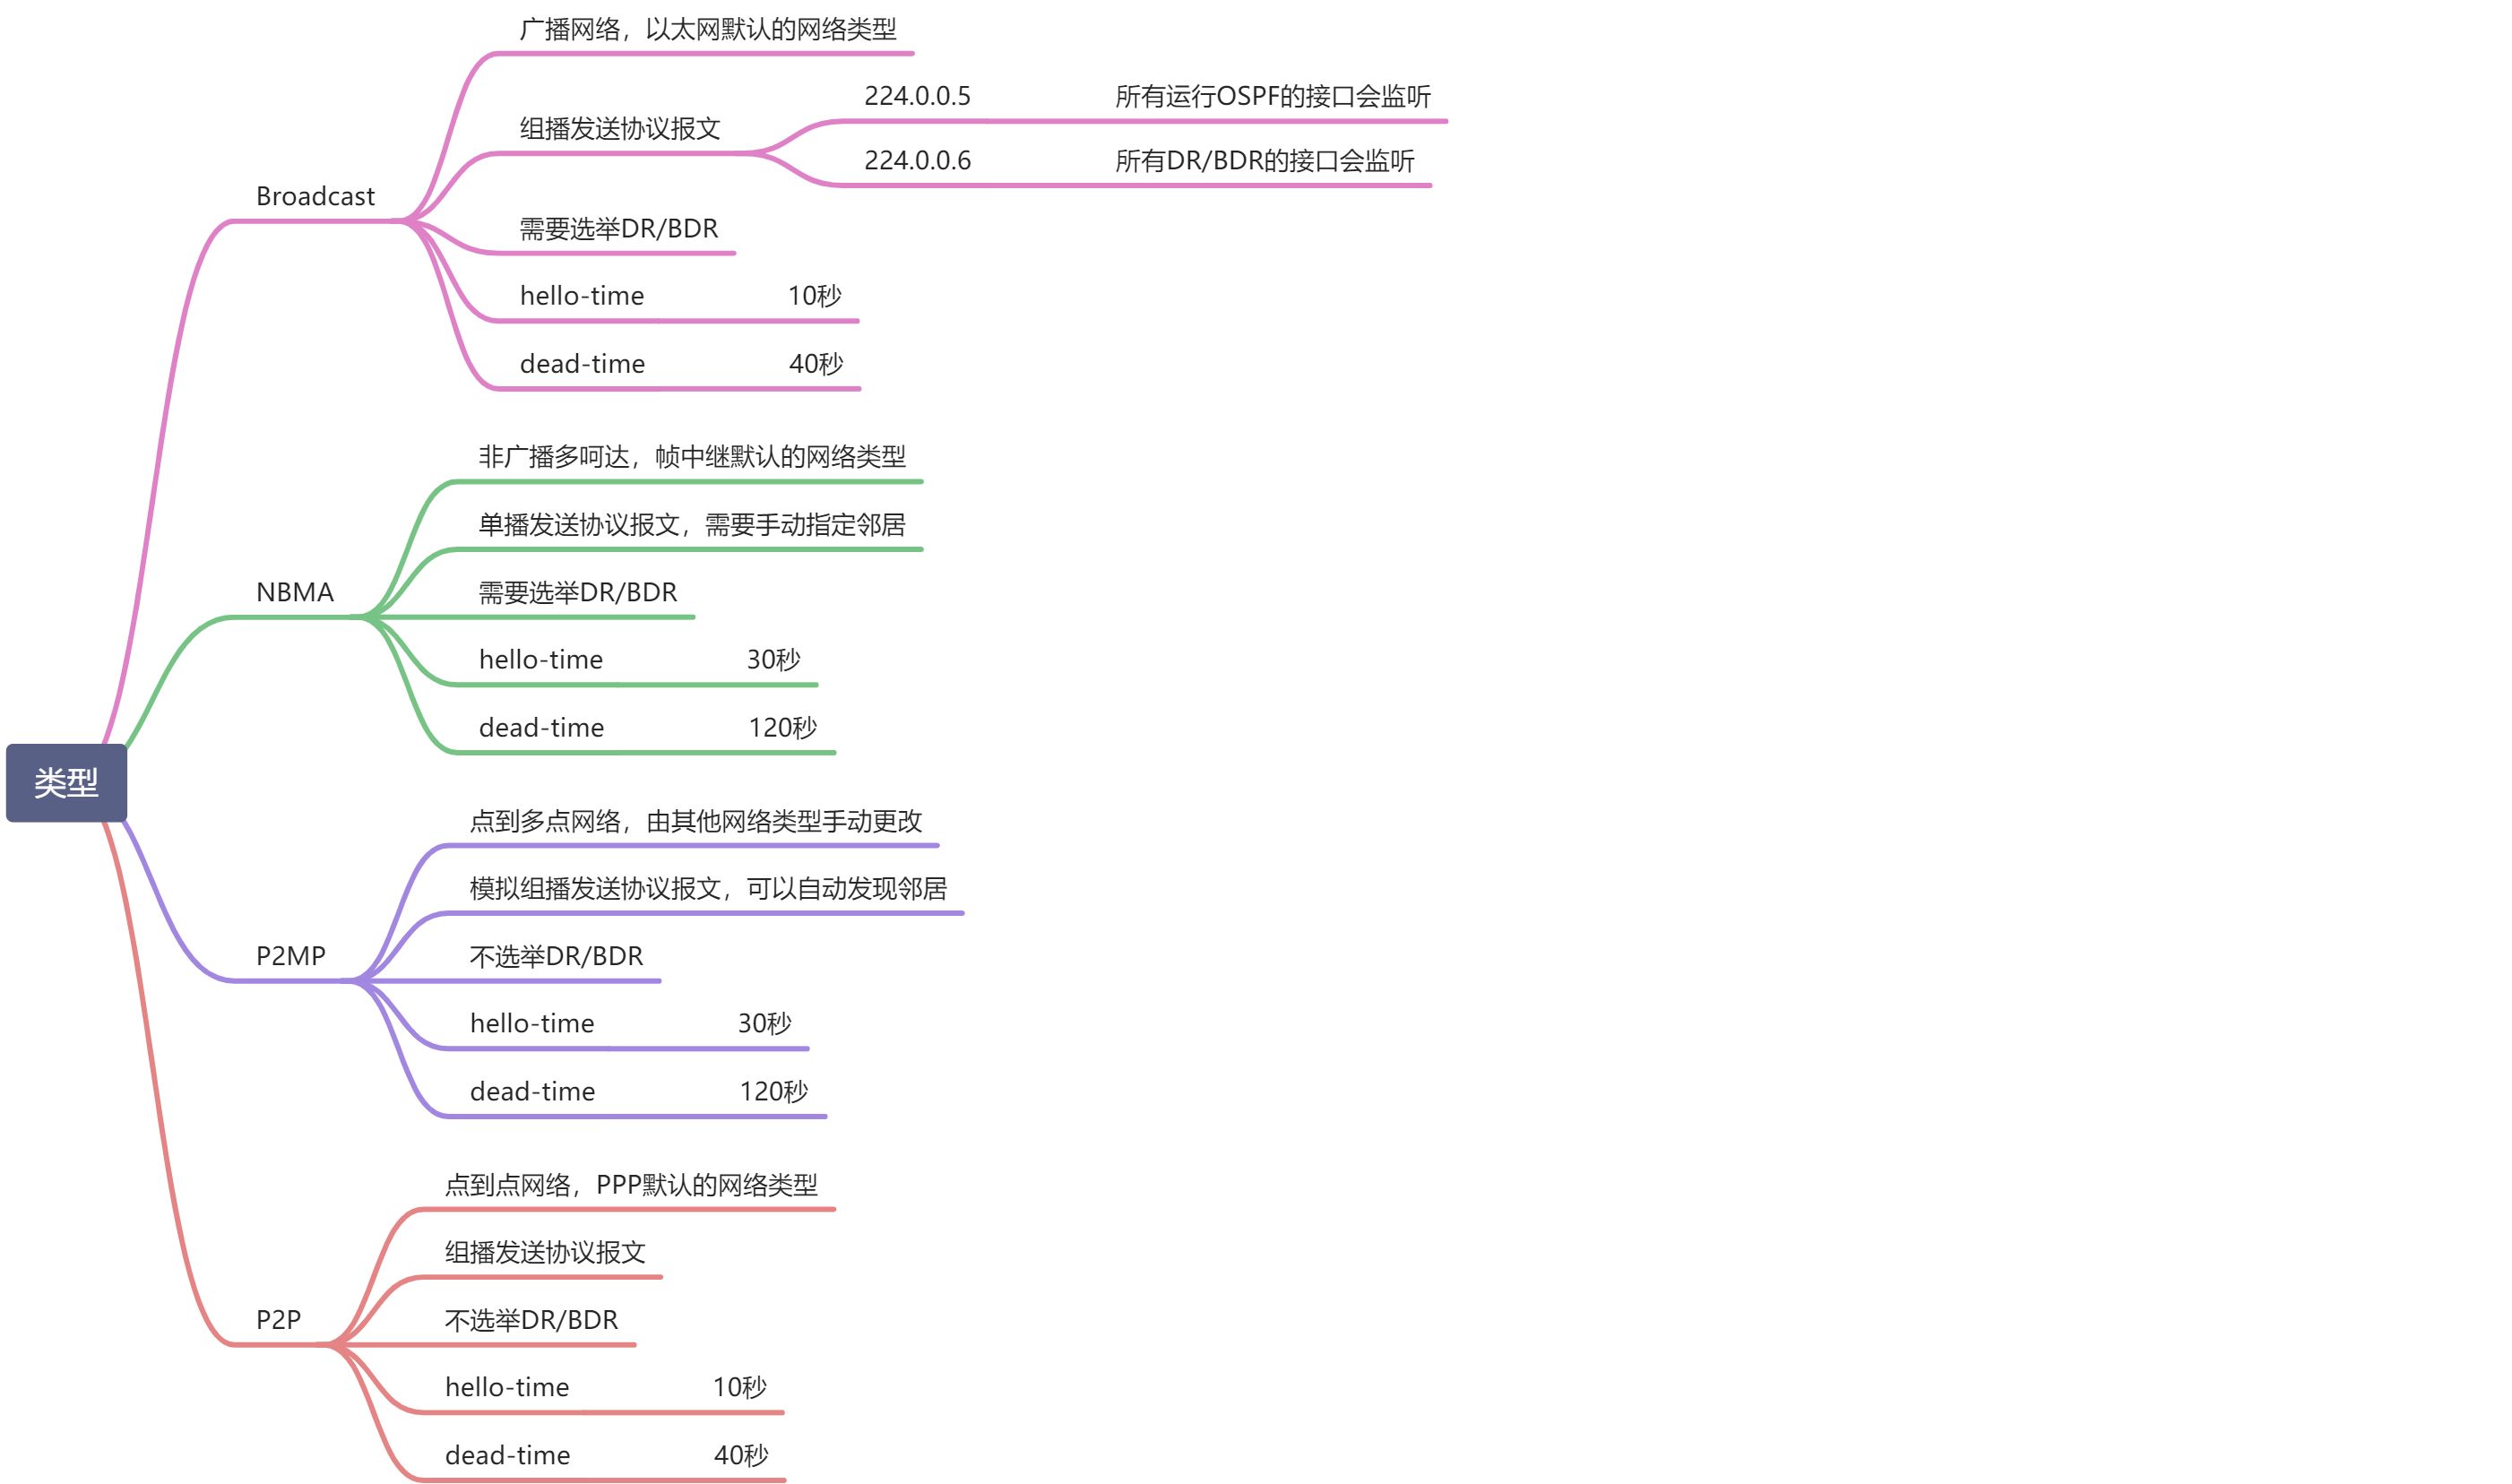Click node 点到点网络，PPP默认的网络类型
Screen dimensions: 2512x1484
631,1185
